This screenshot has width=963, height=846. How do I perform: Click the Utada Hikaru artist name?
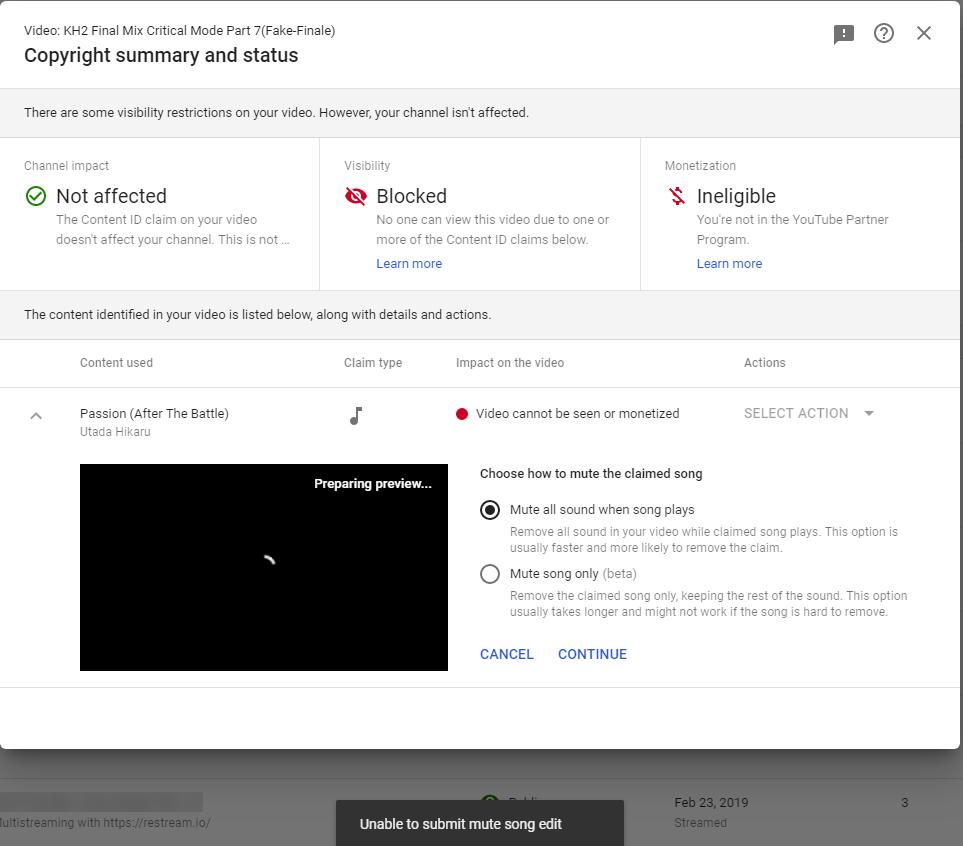click(115, 432)
